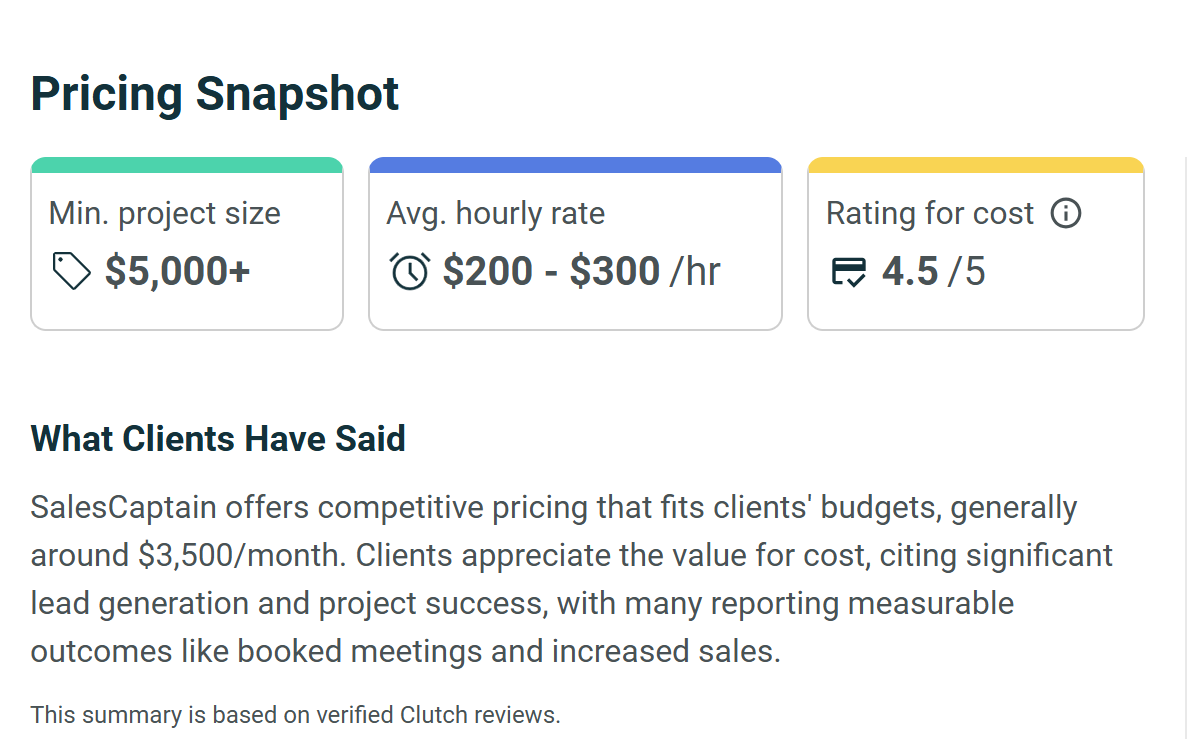Select the Avg. hourly rate card
Image resolution: width=1189 pixels, height=739 pixels.
click(575, 243)
